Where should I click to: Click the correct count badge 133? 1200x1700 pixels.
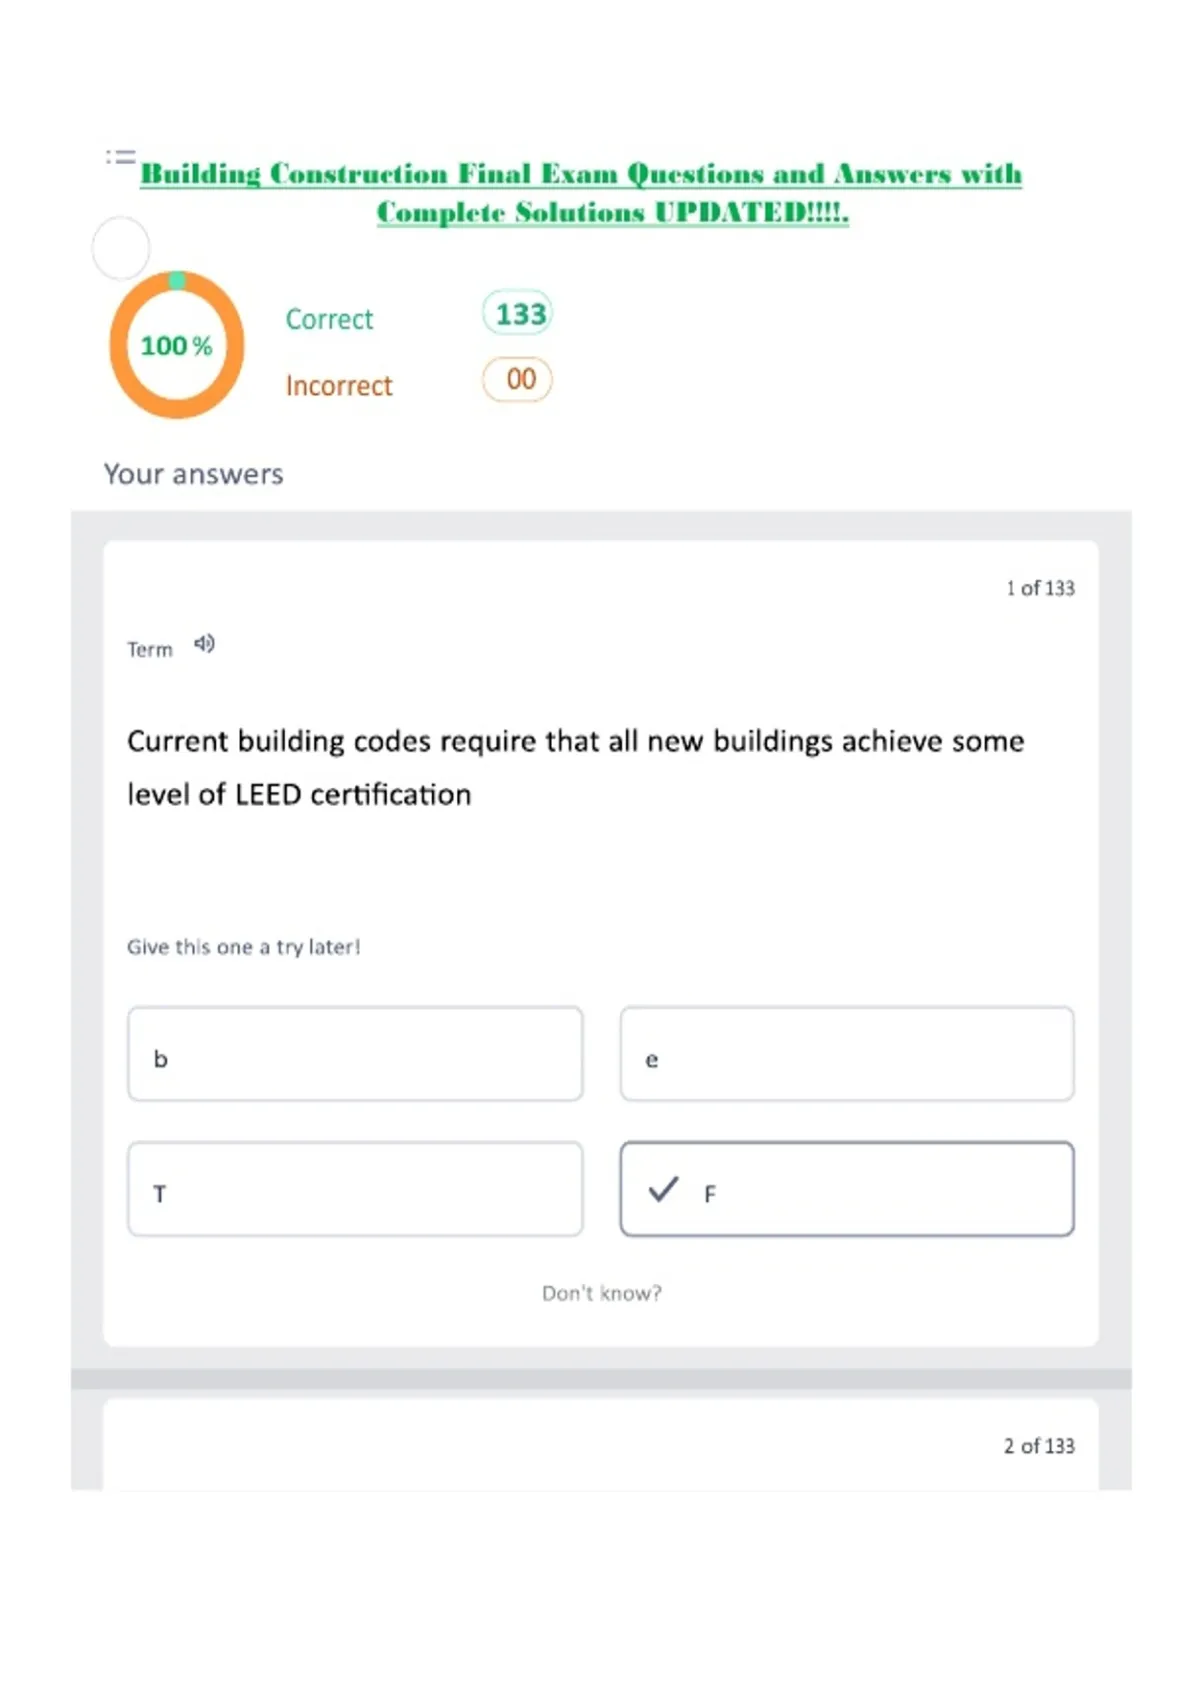518,314
